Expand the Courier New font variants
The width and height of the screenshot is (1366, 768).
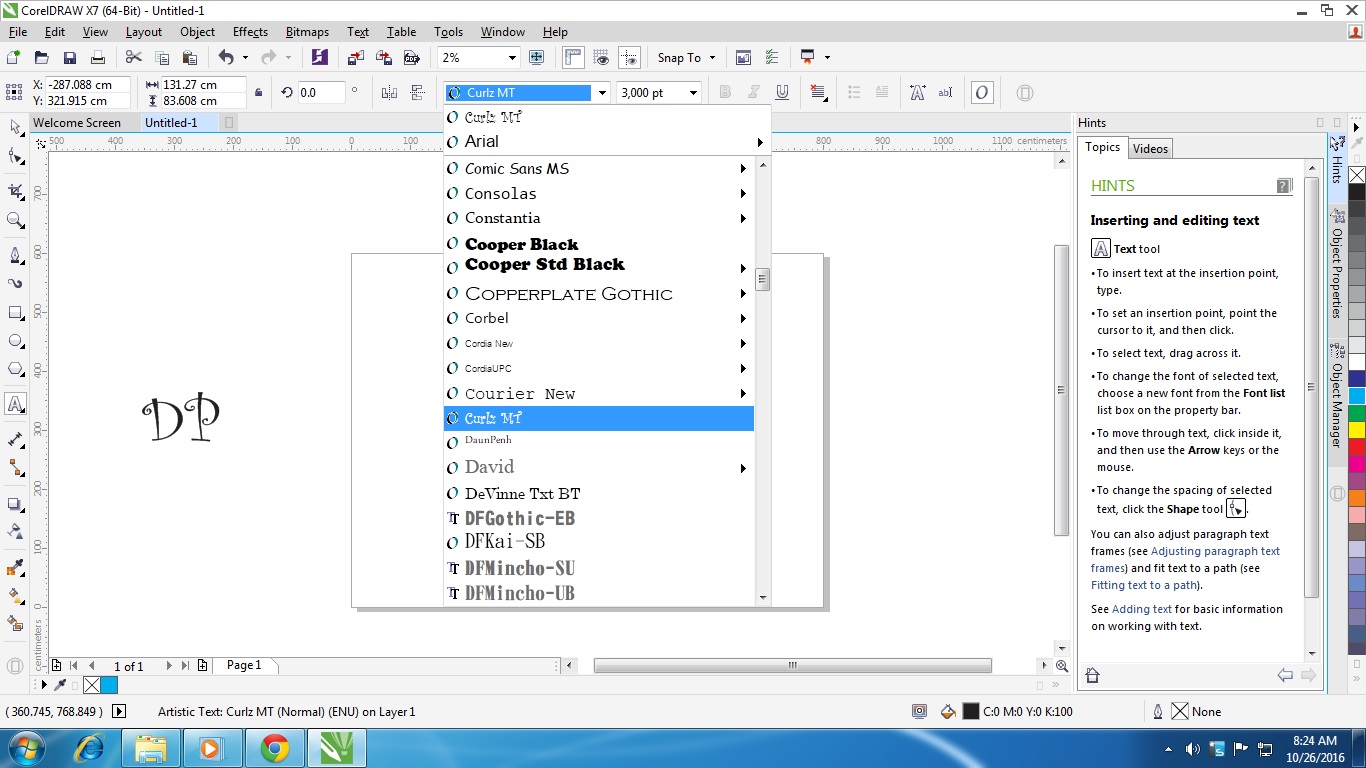pos(743,394)
